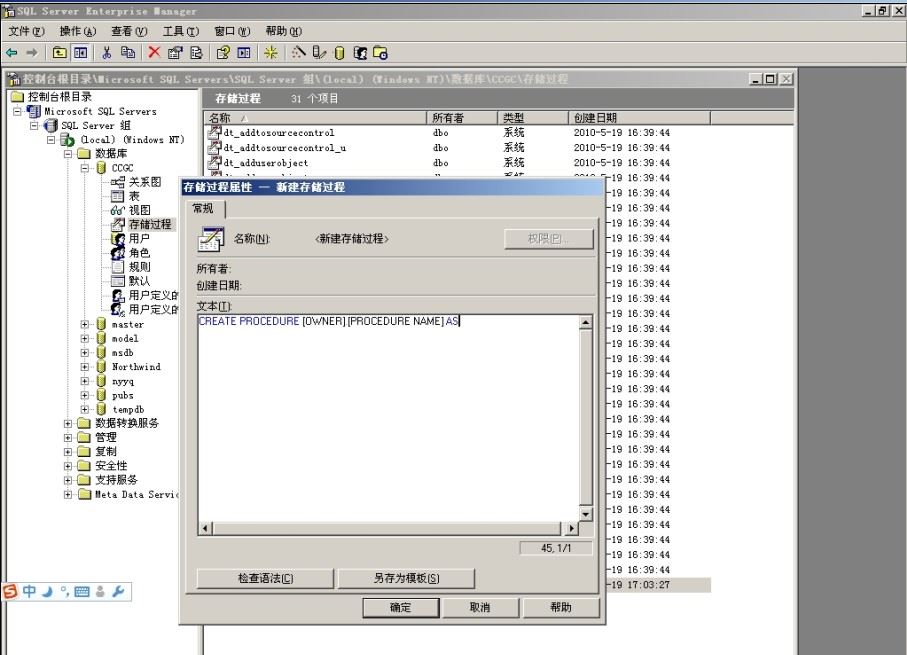This screenshot has width=907, height=655.
Task: Open the Properties toolbar icon
Action: coord(175,53)
